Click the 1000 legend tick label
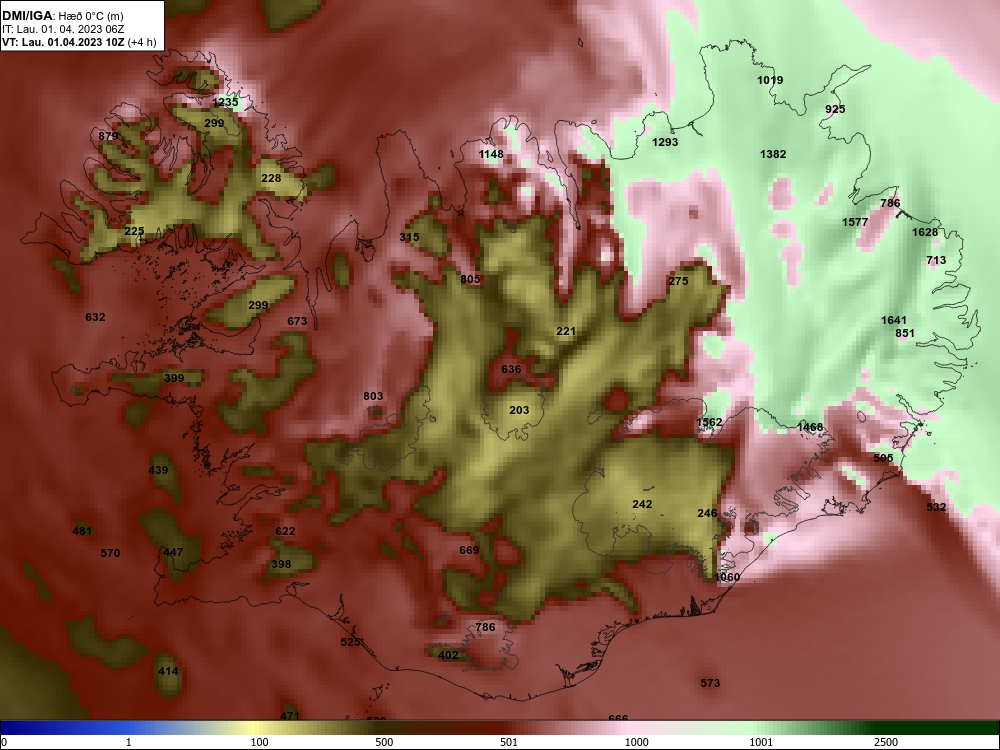 pyautogui.click(x=636, y=742)
